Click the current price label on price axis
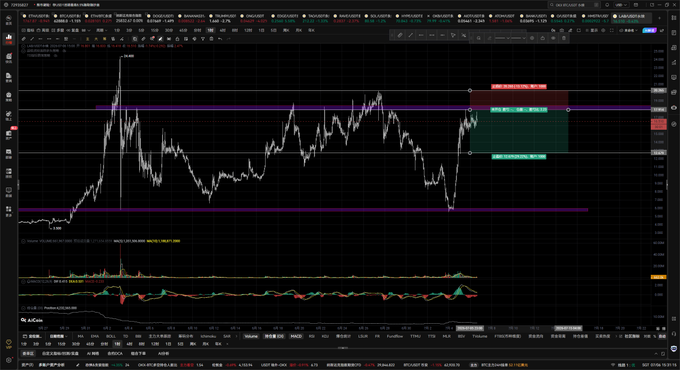 [x=659, y=124]
